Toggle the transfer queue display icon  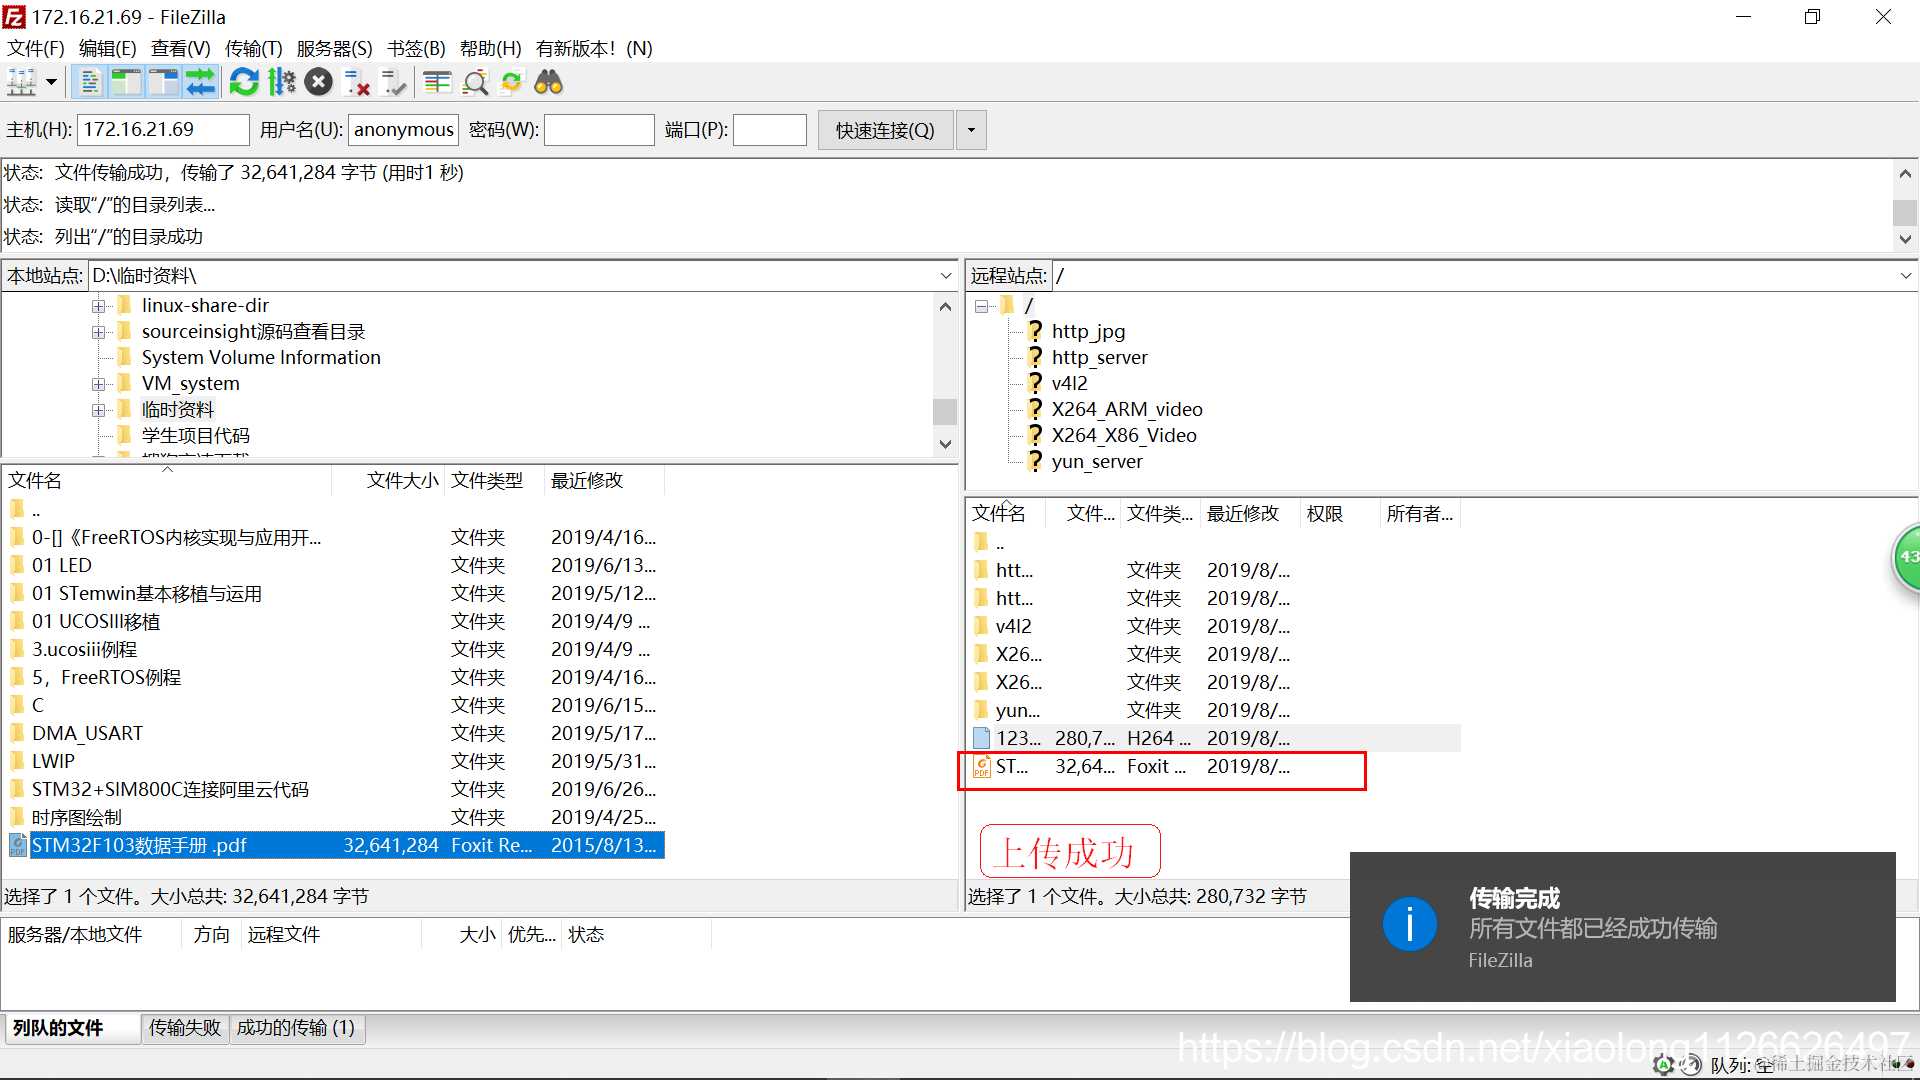tap(200, 82)
